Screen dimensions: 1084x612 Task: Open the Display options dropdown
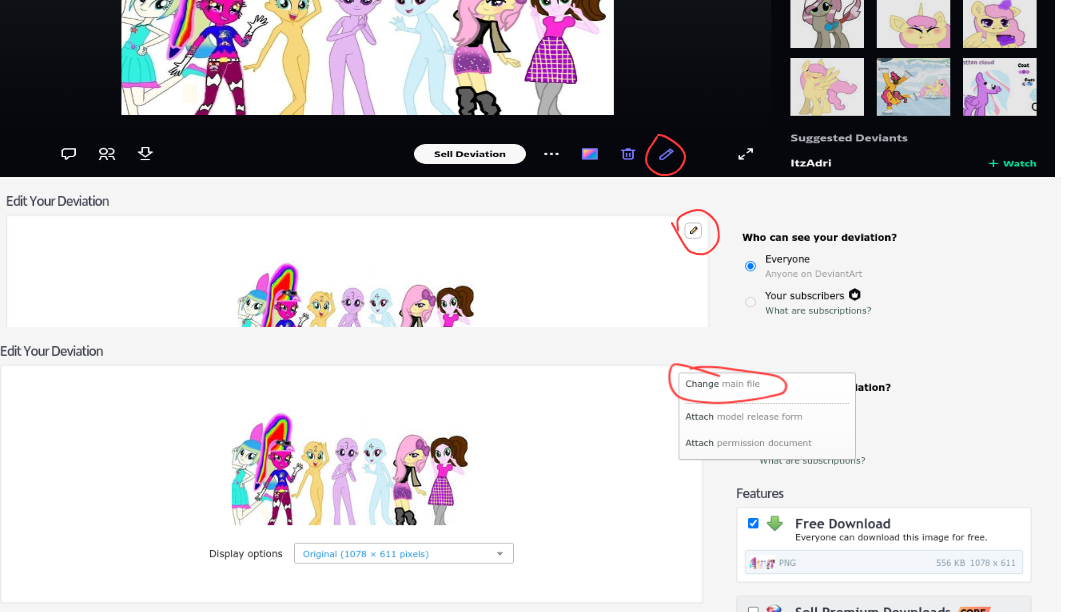pyautogui.click(x=404, y=553)
